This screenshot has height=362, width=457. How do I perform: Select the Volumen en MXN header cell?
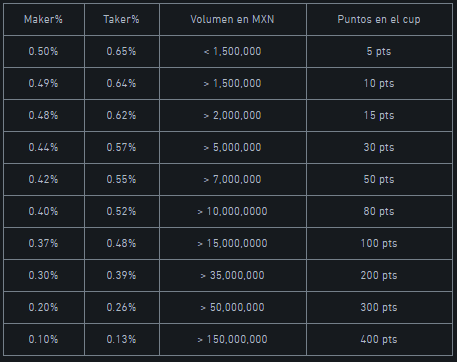[233, 19]
